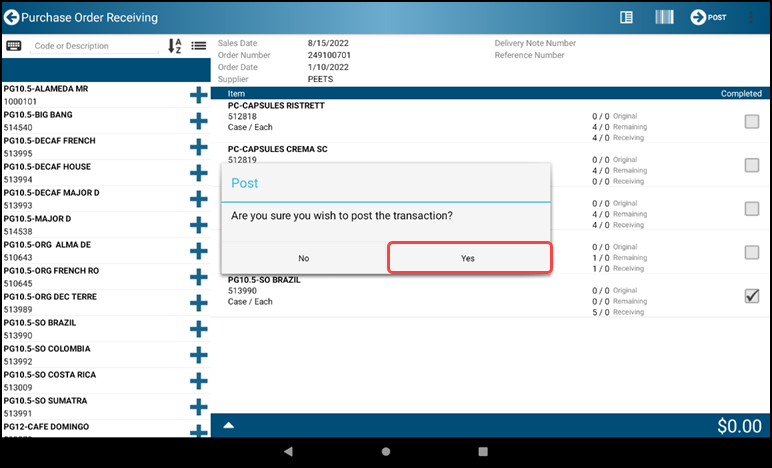Image resolution: width=772 pixels, height=468 pixels.
Task: Add PG10.5-SO SUMATRA with plus icon
Action: [199, 407]
